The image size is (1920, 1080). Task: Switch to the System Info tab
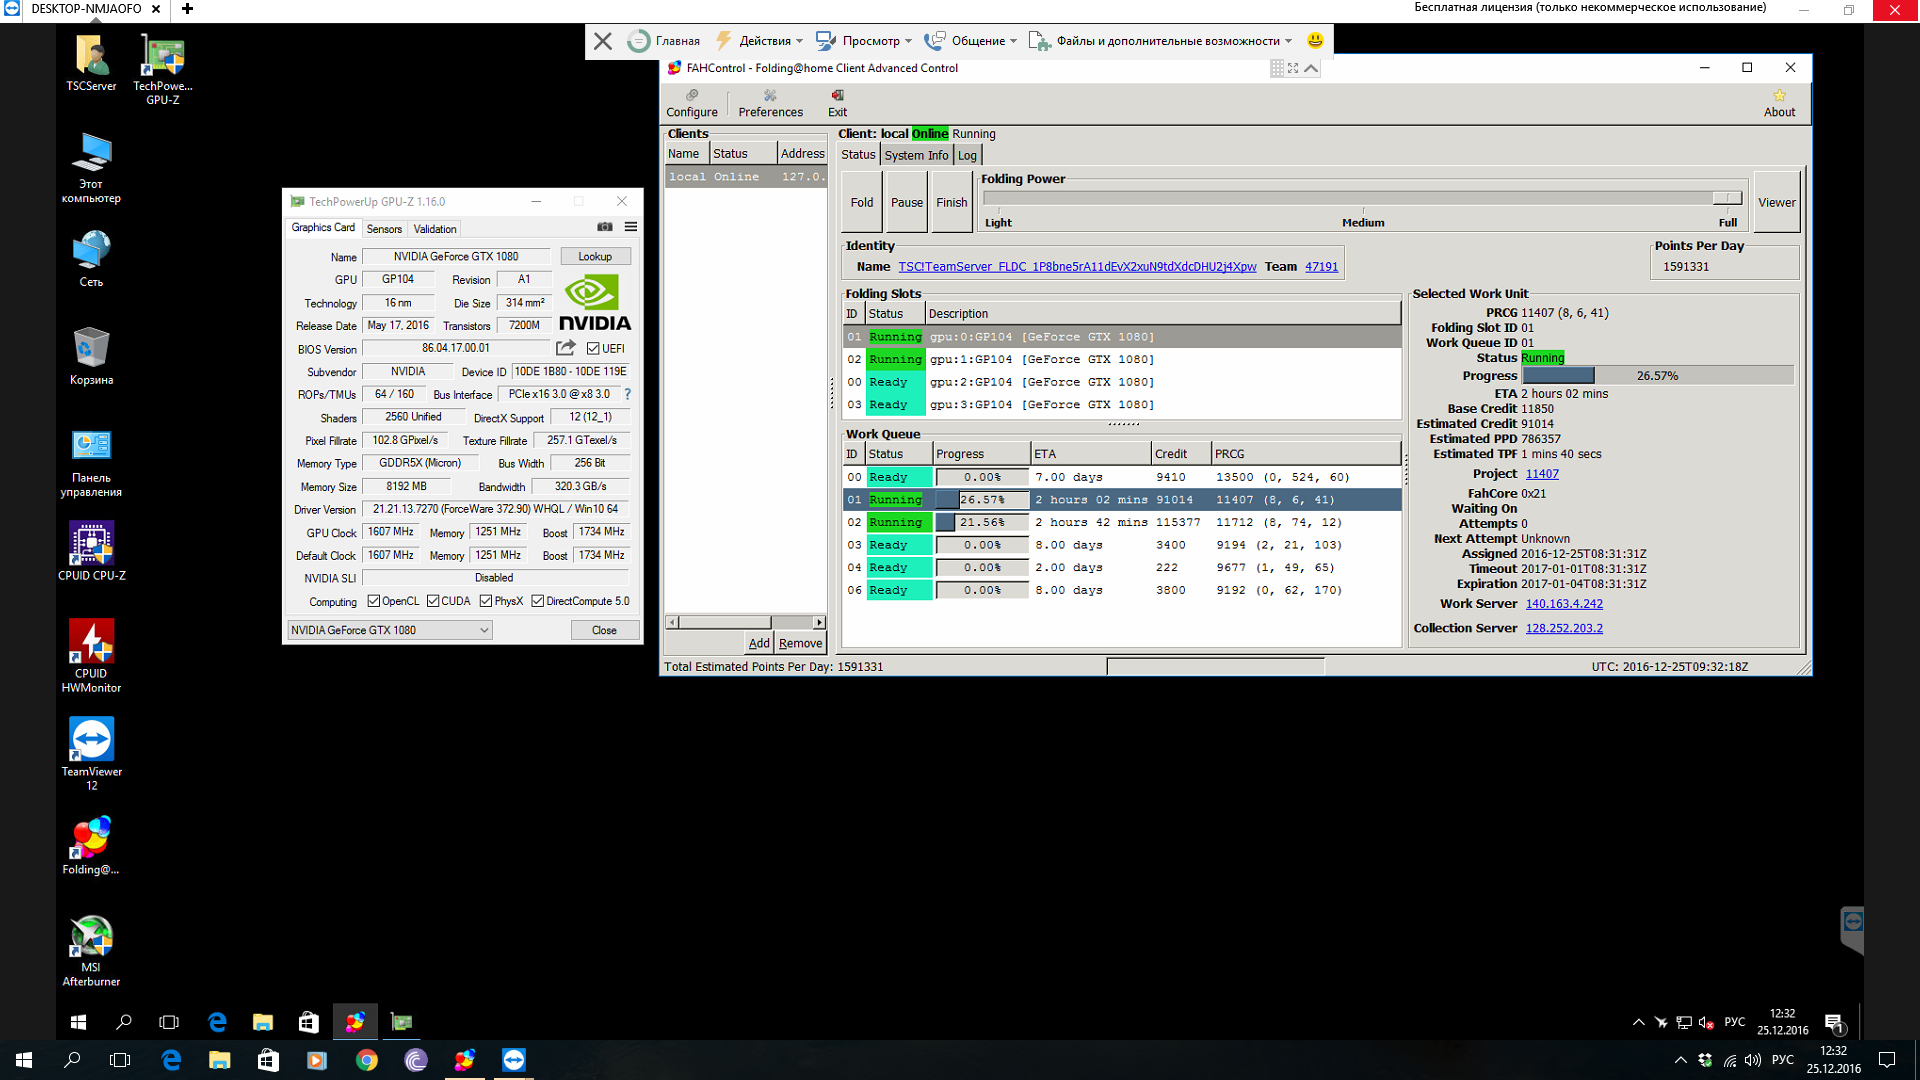(x=916, y=155)
